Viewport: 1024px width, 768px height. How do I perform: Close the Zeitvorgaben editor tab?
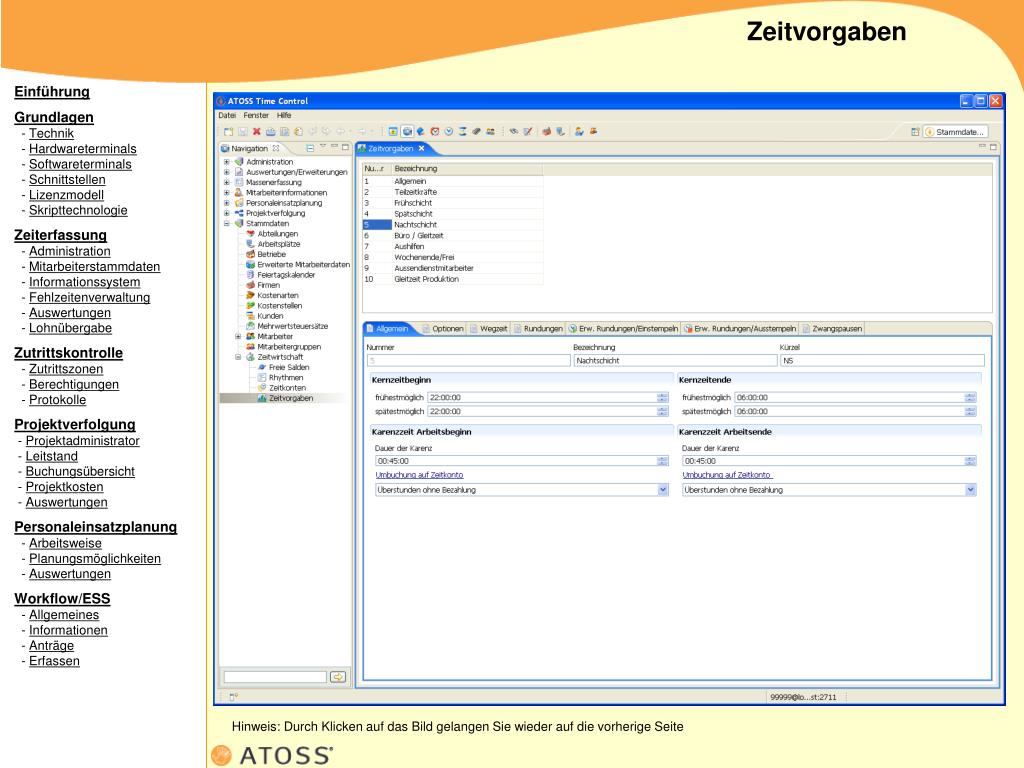click(422, 148)
